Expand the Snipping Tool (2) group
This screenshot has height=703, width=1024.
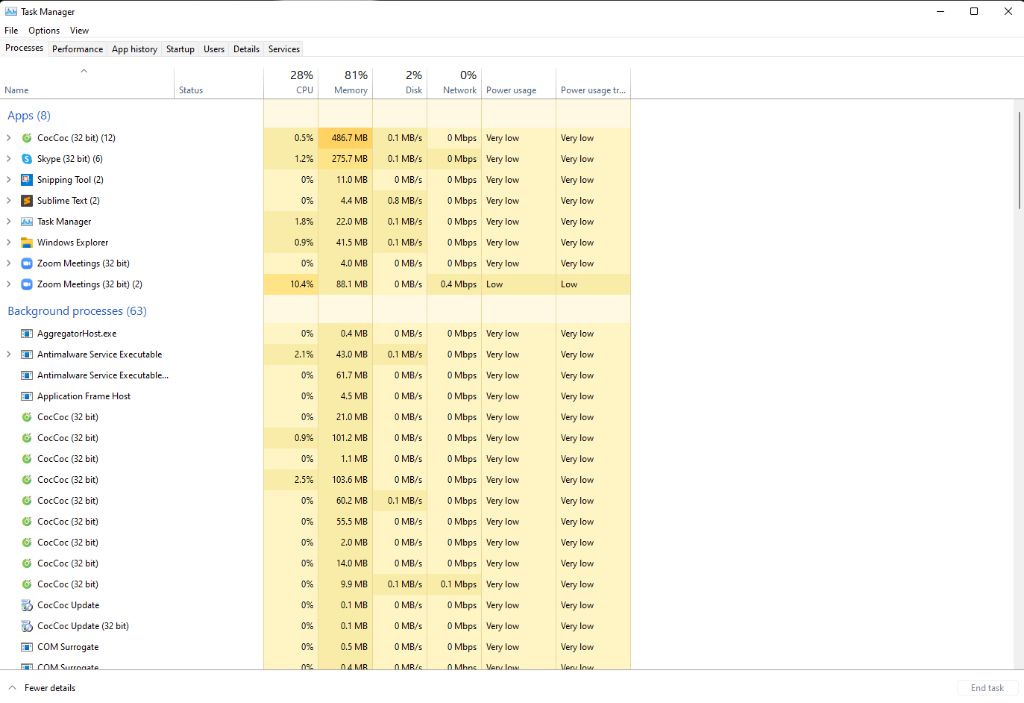(8, 180)
